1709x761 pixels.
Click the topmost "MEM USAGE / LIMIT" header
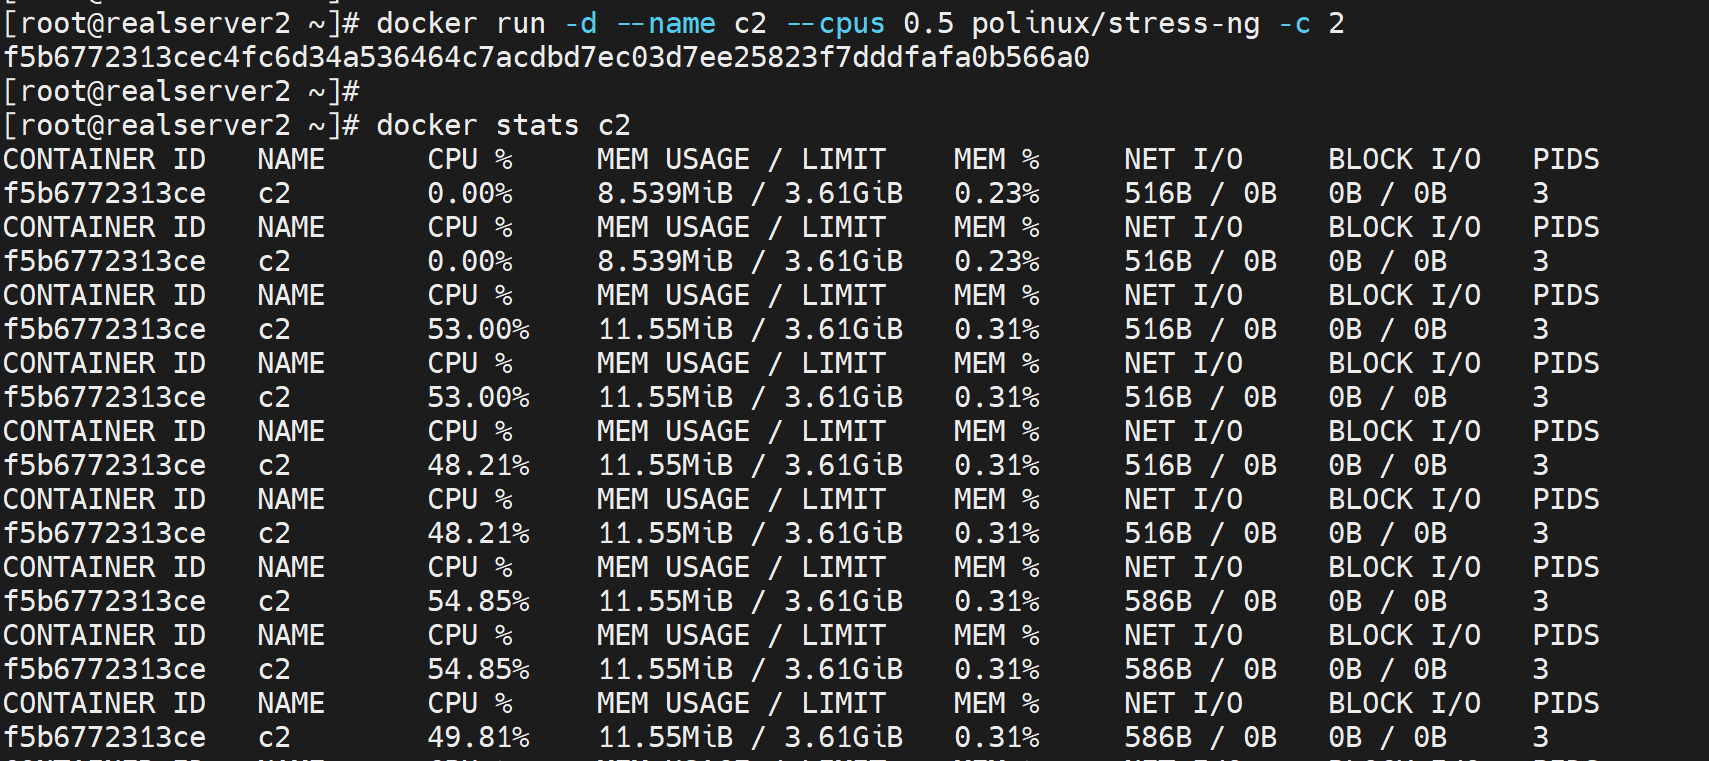[x=741, y=159]
